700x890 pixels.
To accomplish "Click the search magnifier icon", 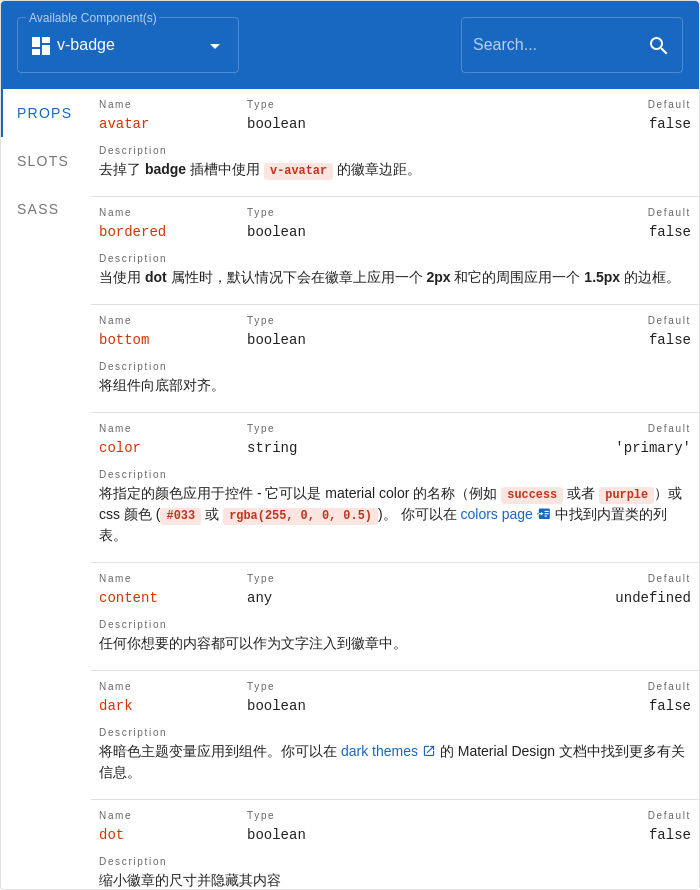I will point(659,45).
